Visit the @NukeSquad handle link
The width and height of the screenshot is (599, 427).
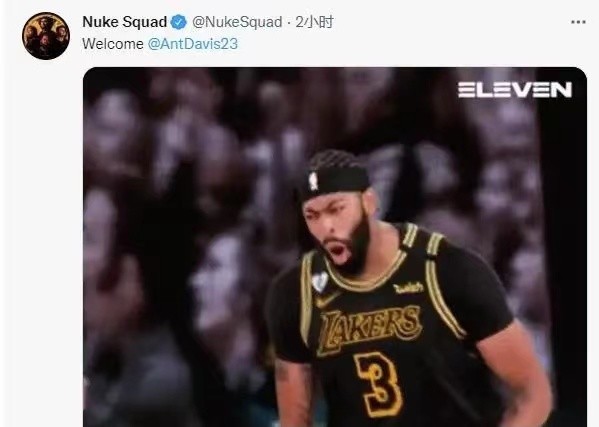pos(237,22)
